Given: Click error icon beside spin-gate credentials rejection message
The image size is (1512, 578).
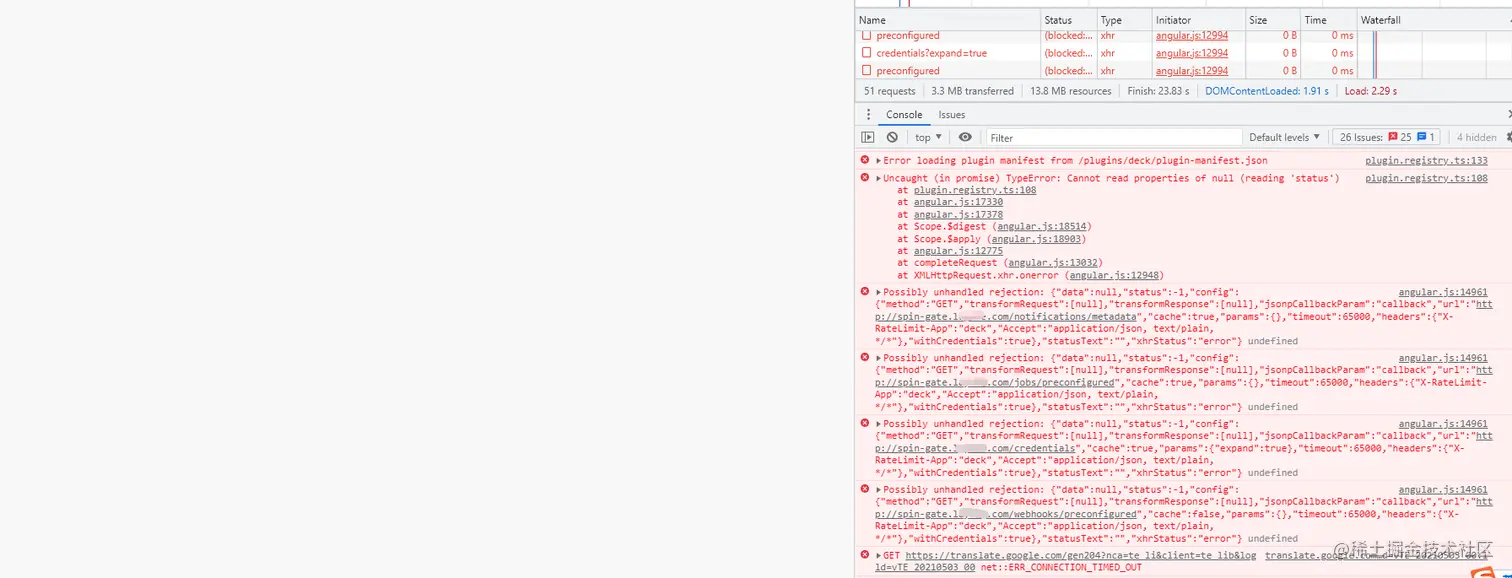Looking at the screenshot, I should 865,424.
